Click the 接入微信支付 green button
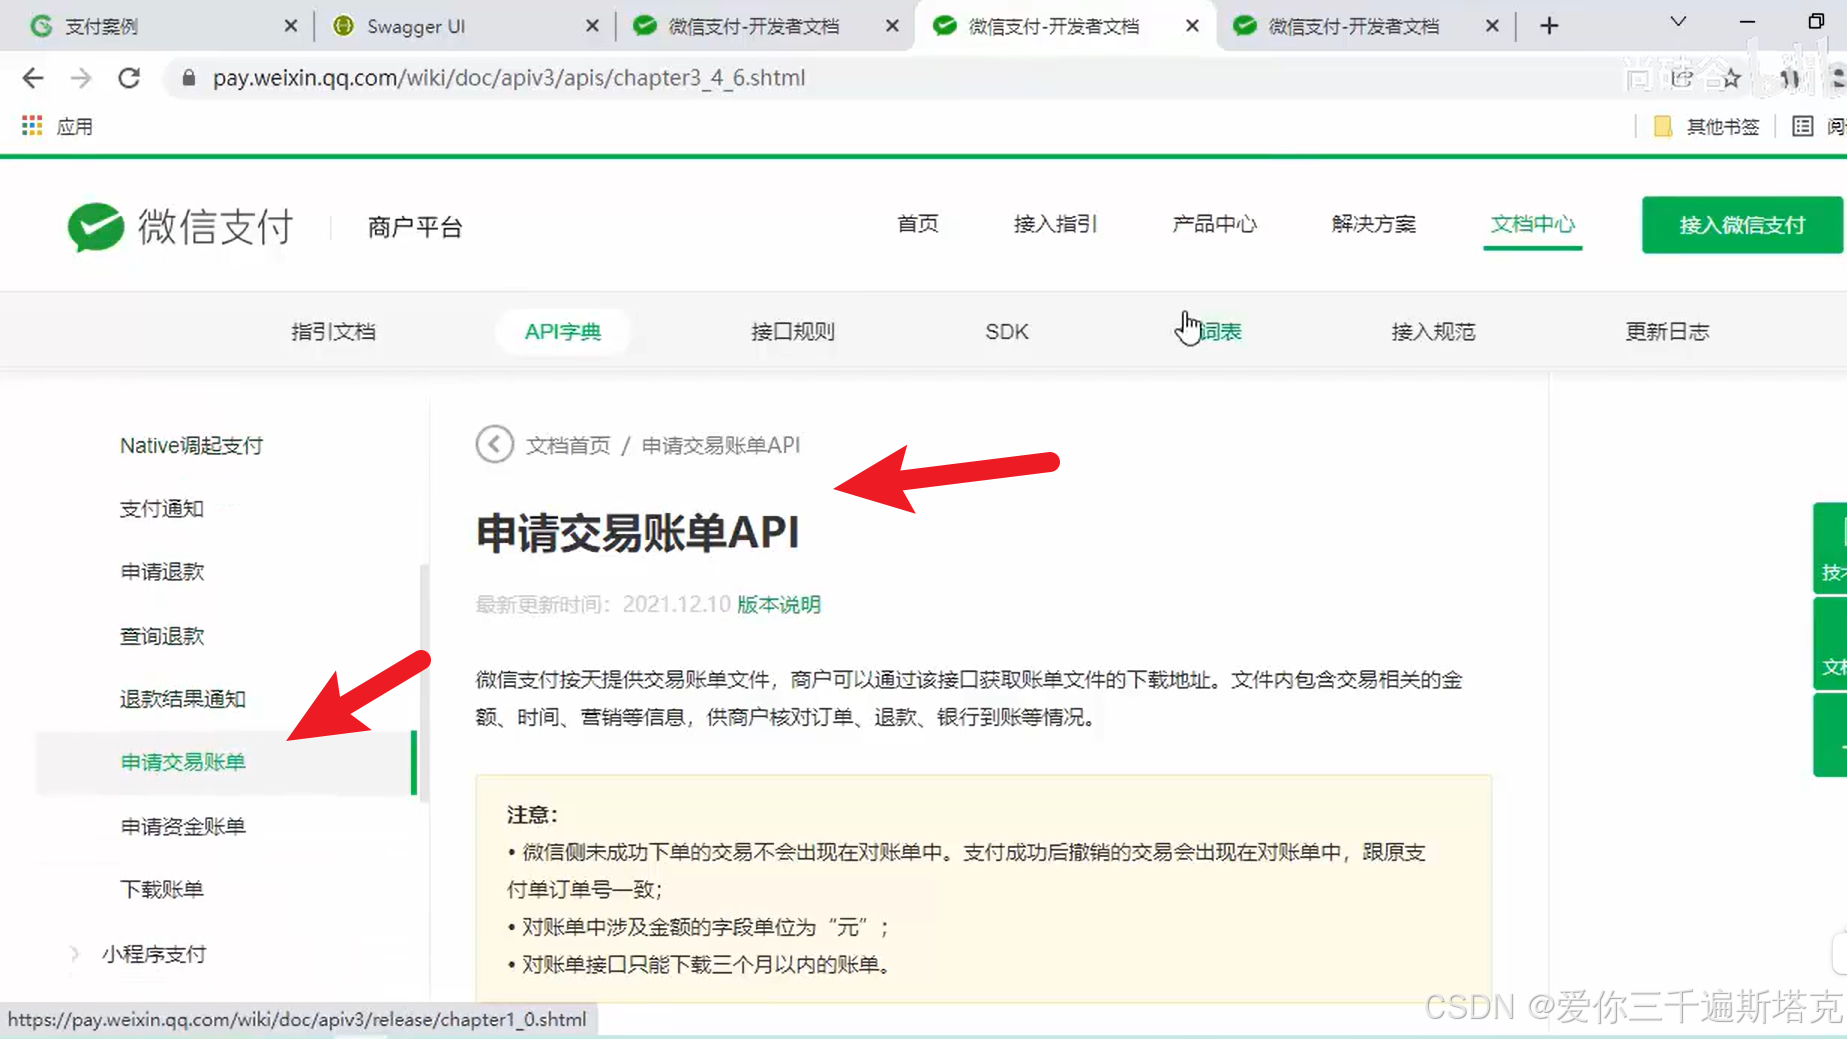The width and height of the screenshot is (1847, 1039). (1742, 225)
